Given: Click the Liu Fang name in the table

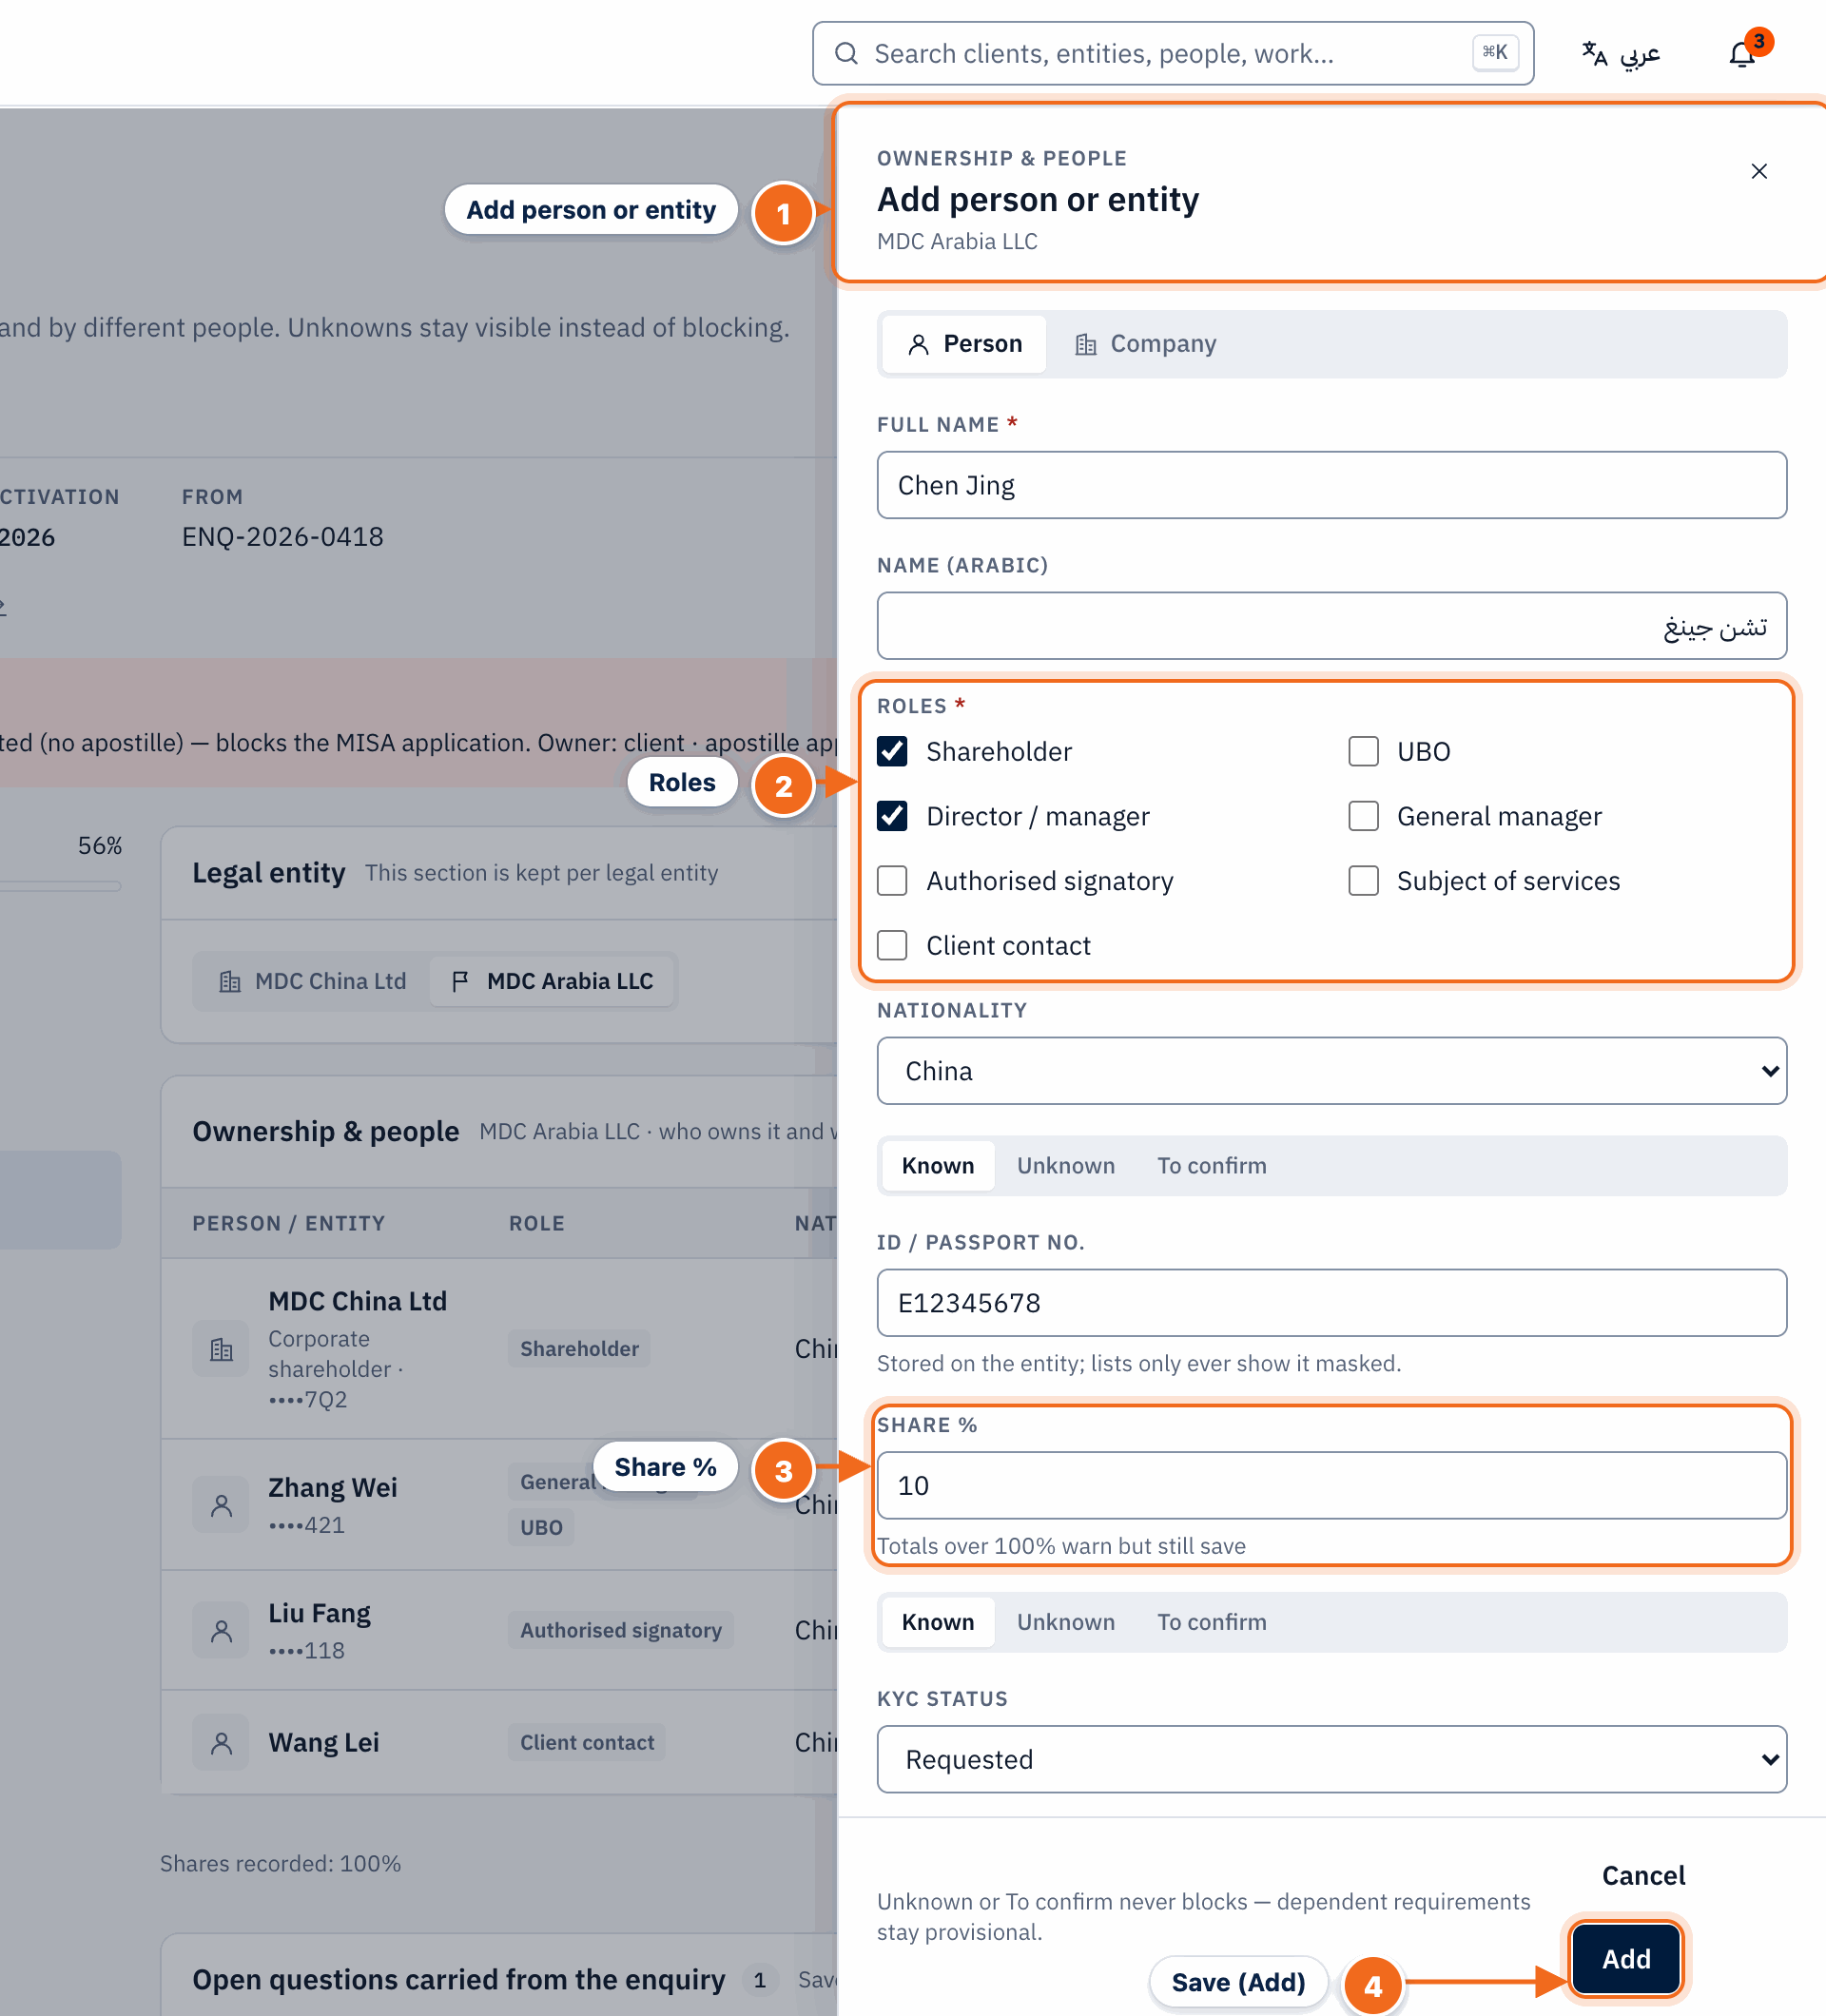Looking at the screenshot, I should [x=319, y=1613].
